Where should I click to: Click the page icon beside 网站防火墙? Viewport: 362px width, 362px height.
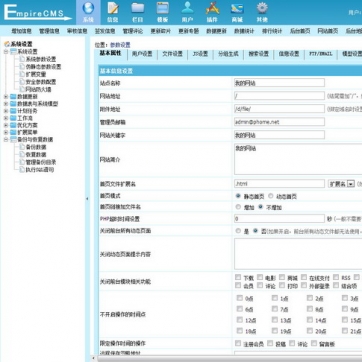[22, 89]
